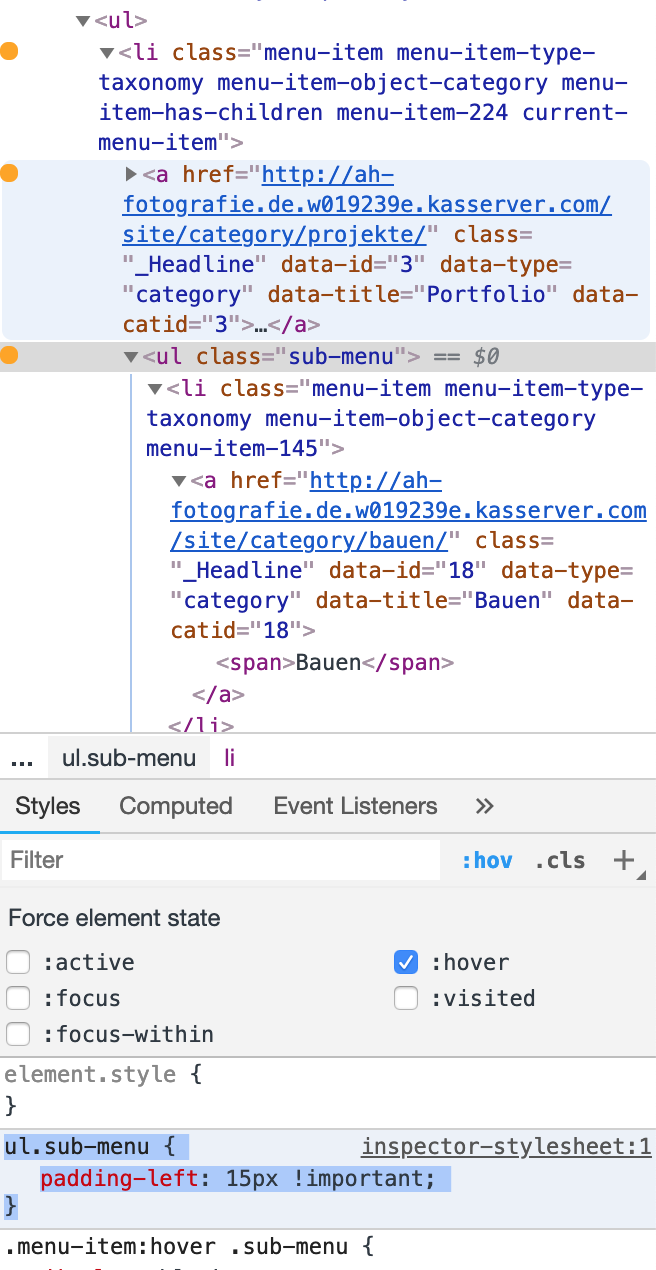Collapse the menu-item-145 li node
Viewport: 656px width, 1270px height.
tap(155, 388)
